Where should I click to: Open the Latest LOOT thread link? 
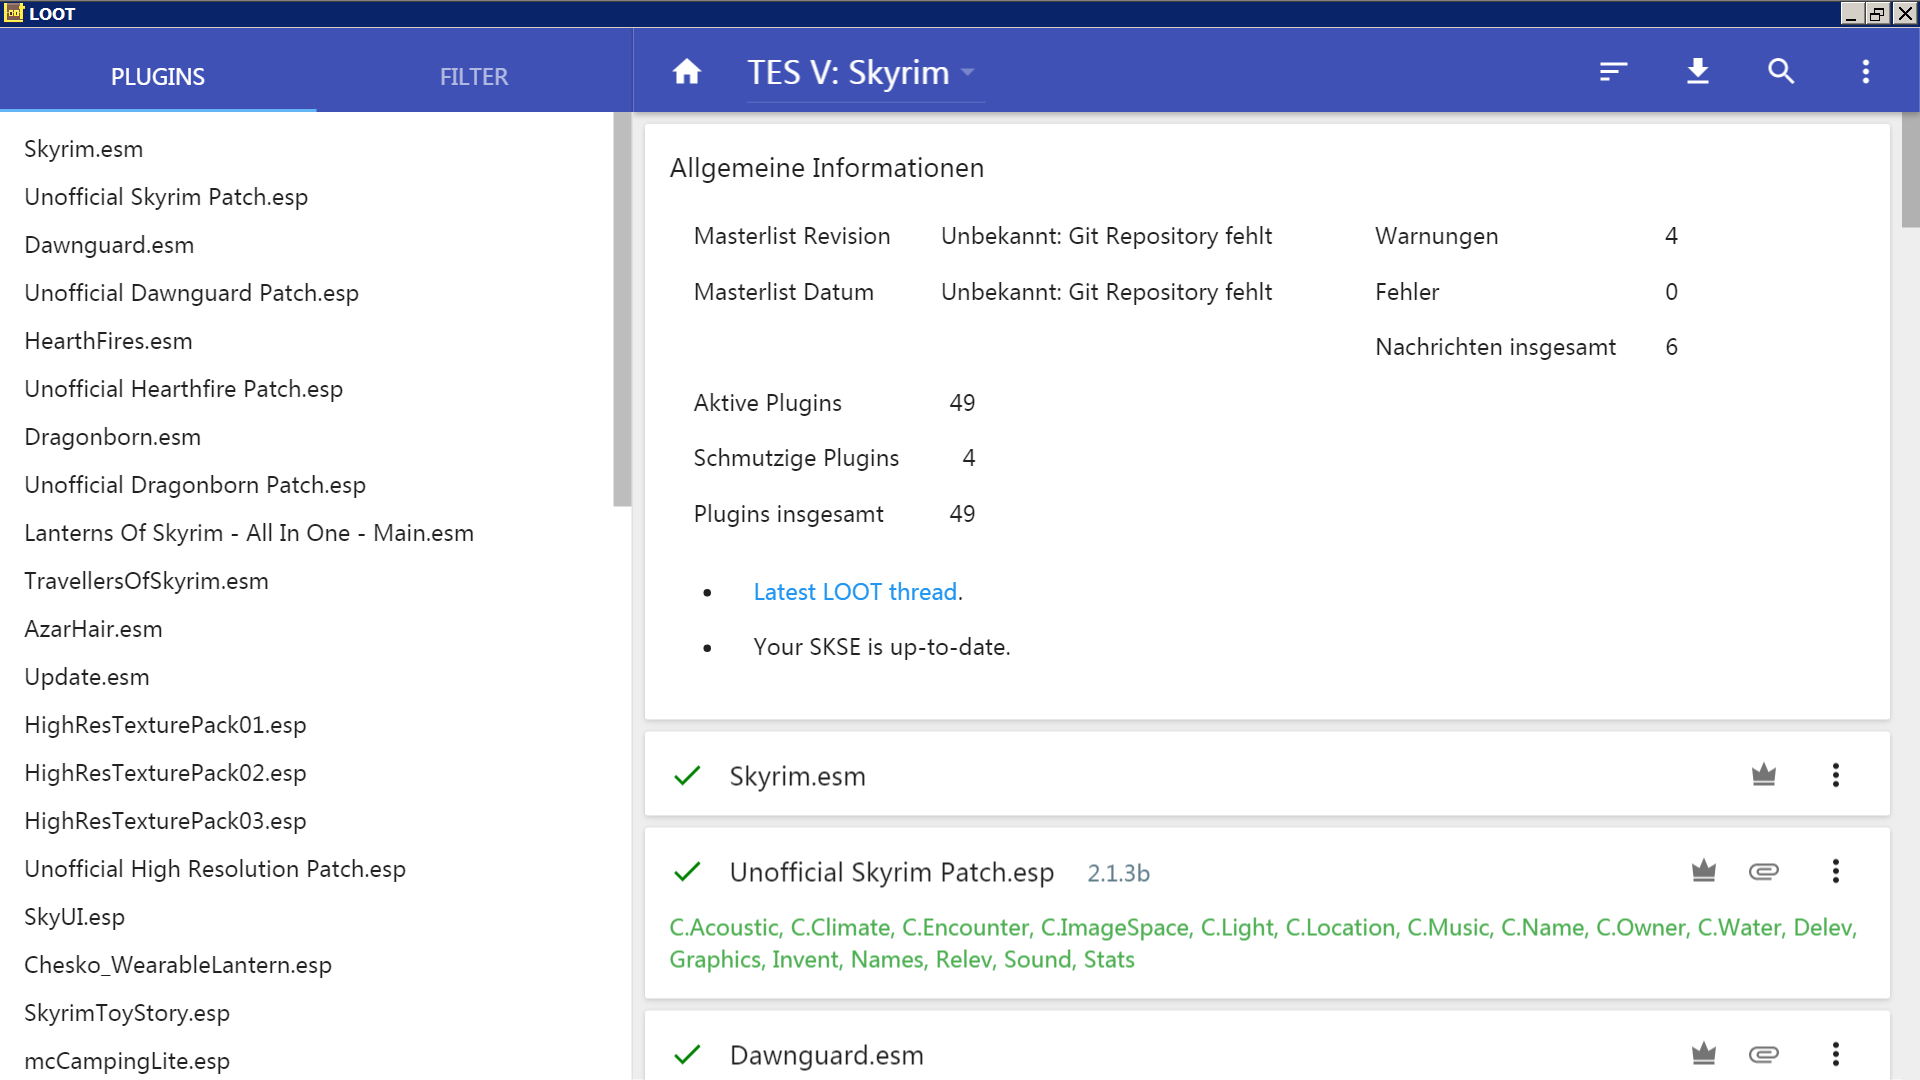(x=855, y=592)
